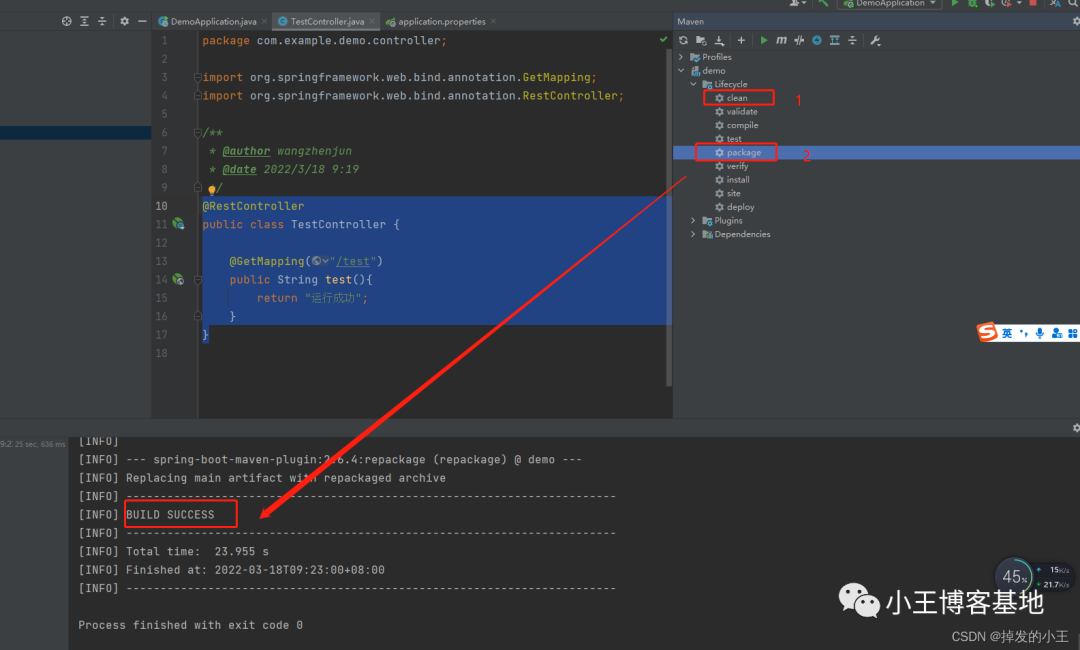Collapse test() method fold at line 14
The height and width of the screenshot is (650, 1080).
(198, 280)
